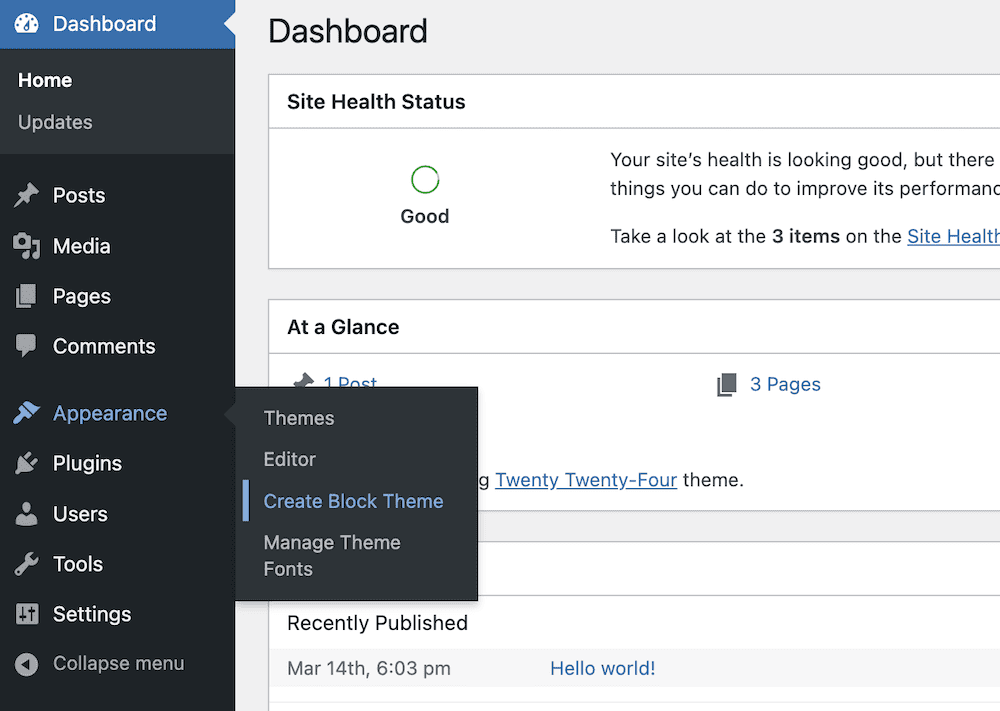
Task: Click the Users person icon
Action: pos(27,514)
